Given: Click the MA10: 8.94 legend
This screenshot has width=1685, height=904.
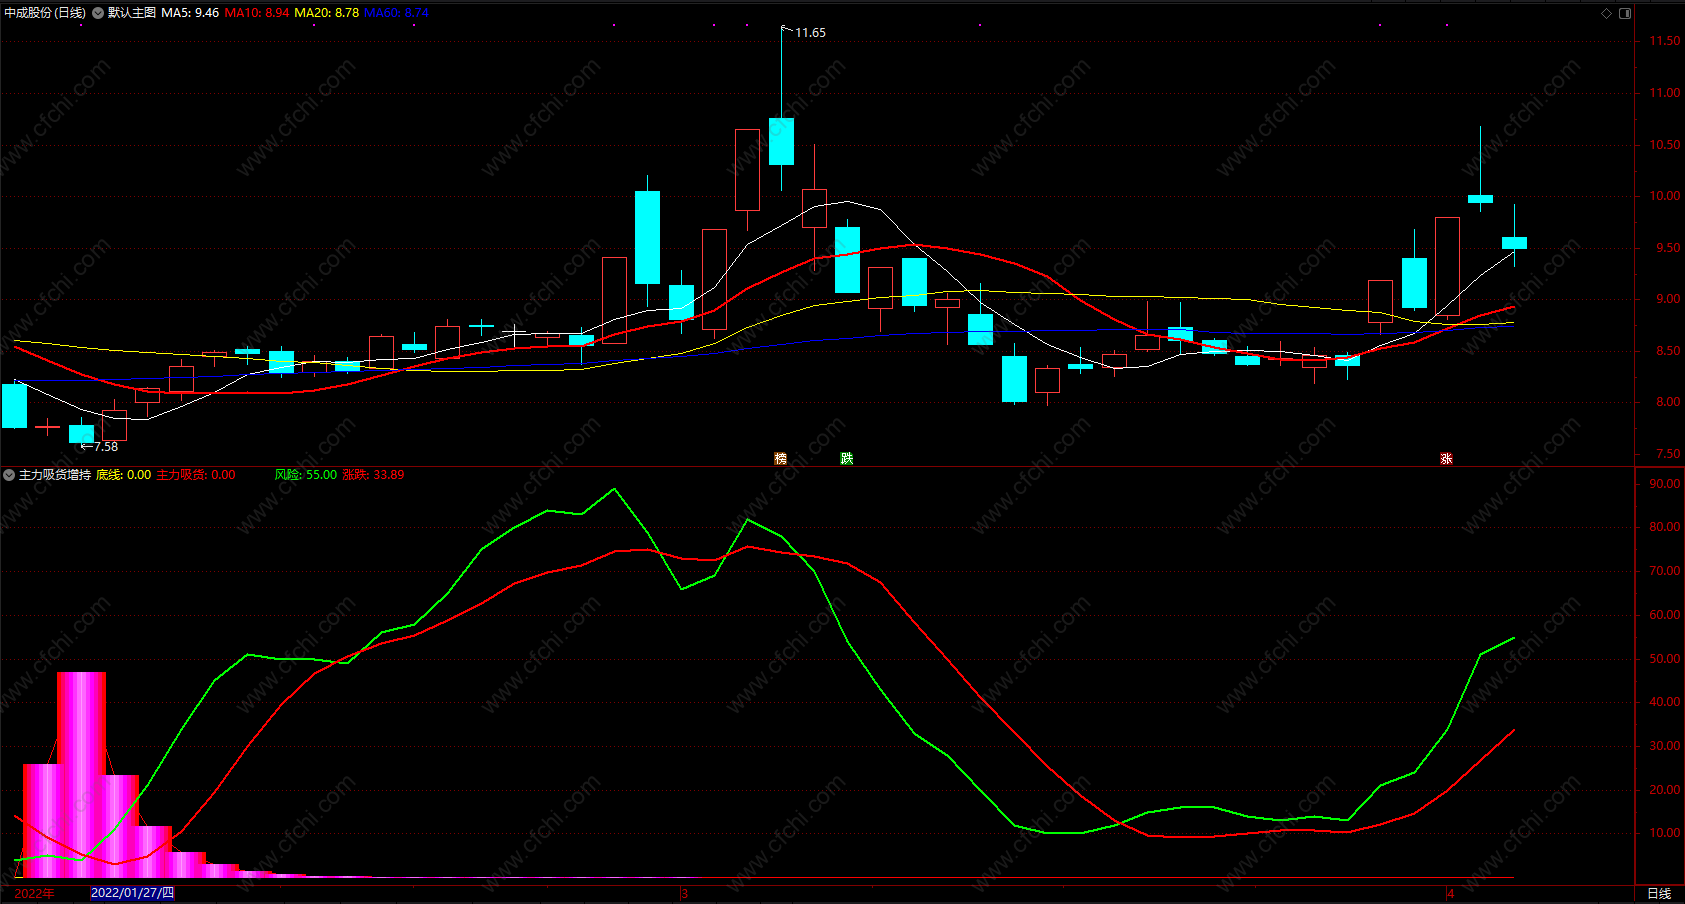Looking at the screenshot, I should (257, 13).
